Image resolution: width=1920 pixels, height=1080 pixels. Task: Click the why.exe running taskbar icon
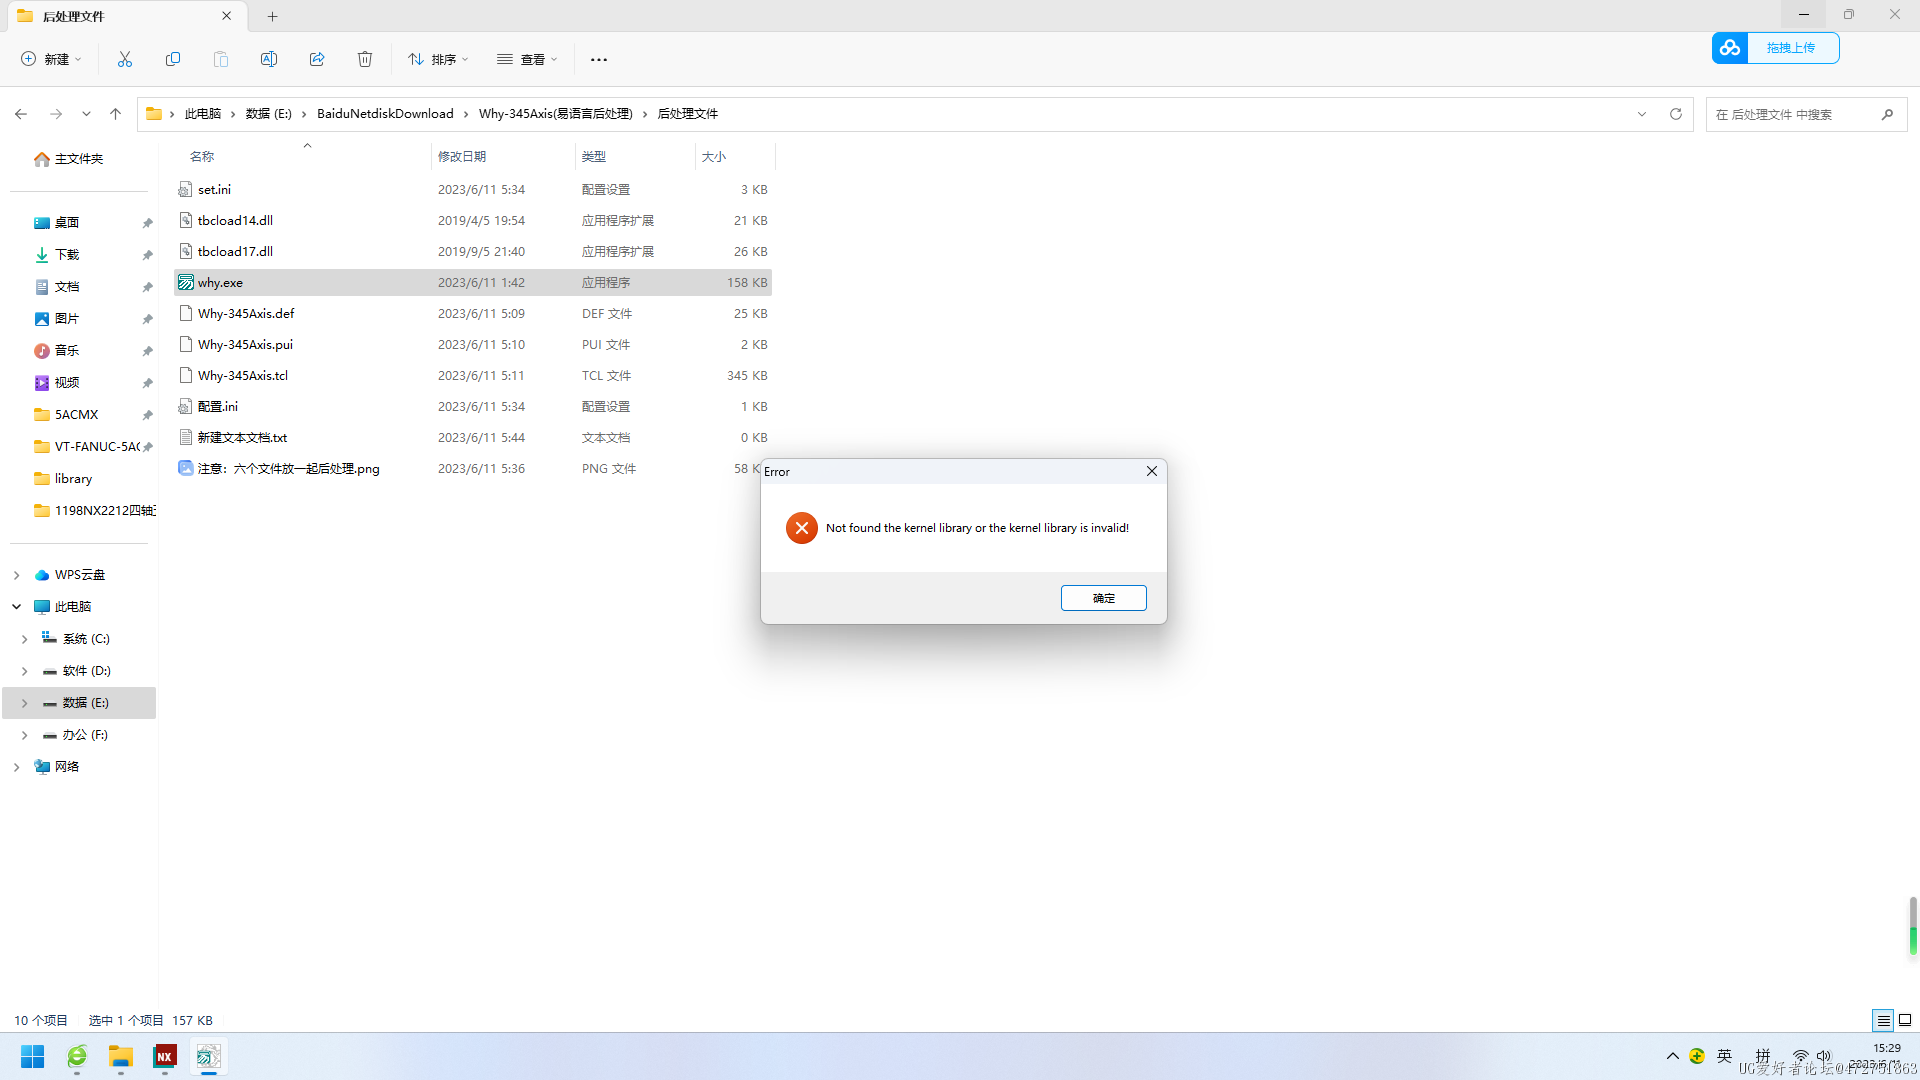(x=208, y=1056)
